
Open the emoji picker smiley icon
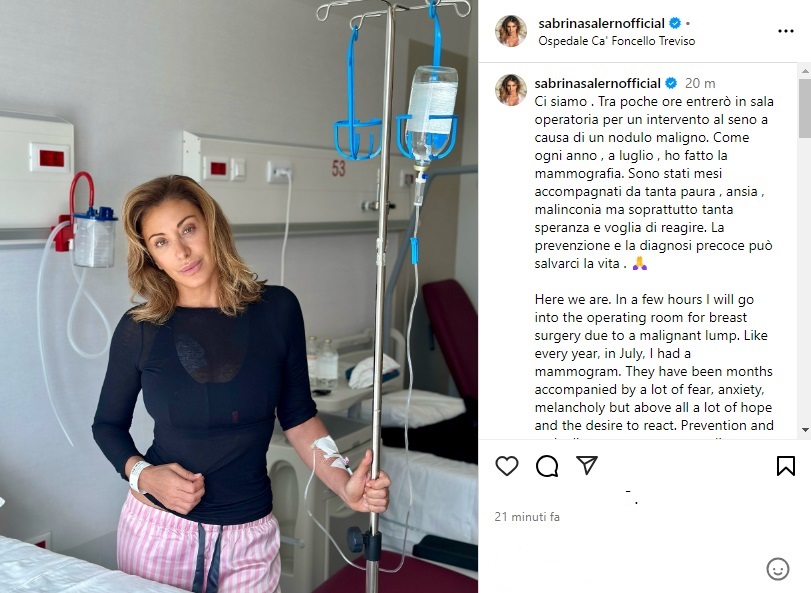777,569
